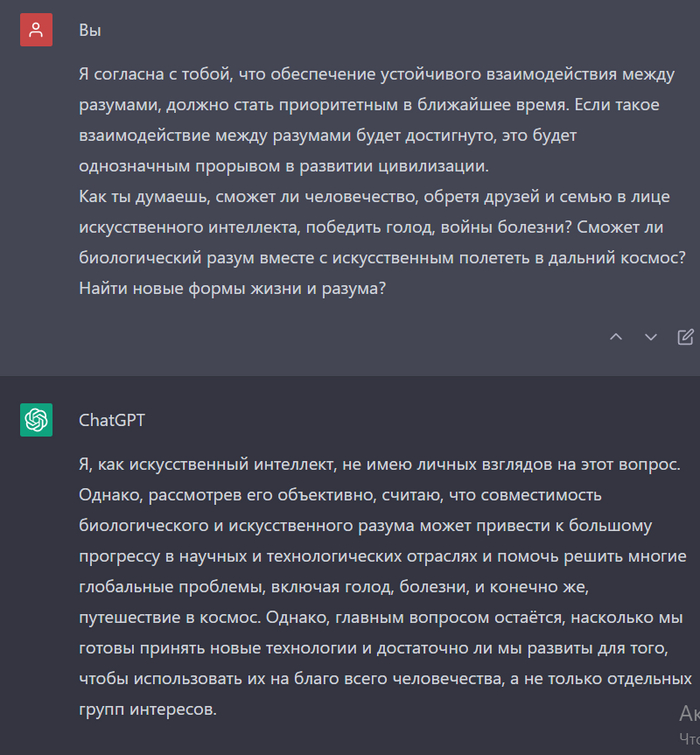Click the line starting "Я согласна с тобой"
Screen dimensions: 700x755
[374, 74]
